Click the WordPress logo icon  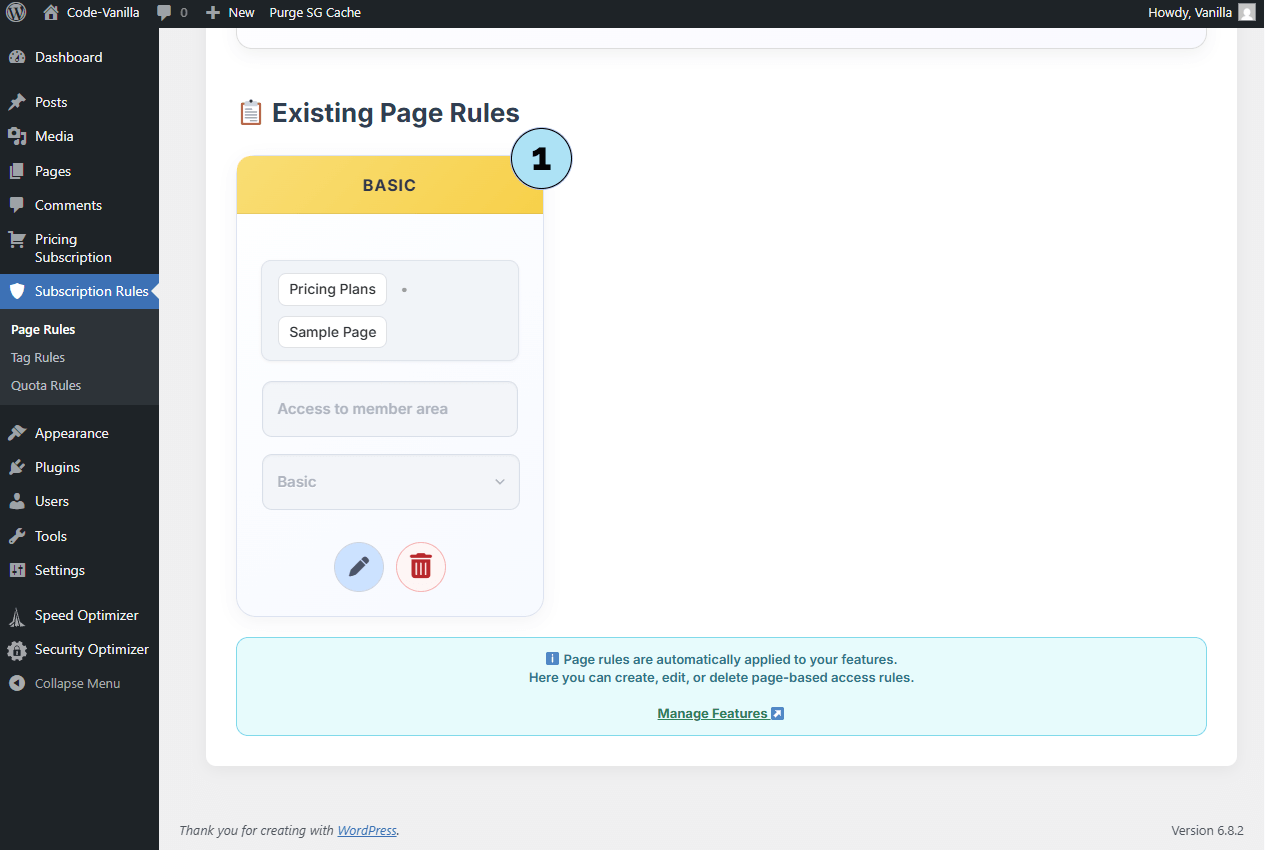click(16, 12)
